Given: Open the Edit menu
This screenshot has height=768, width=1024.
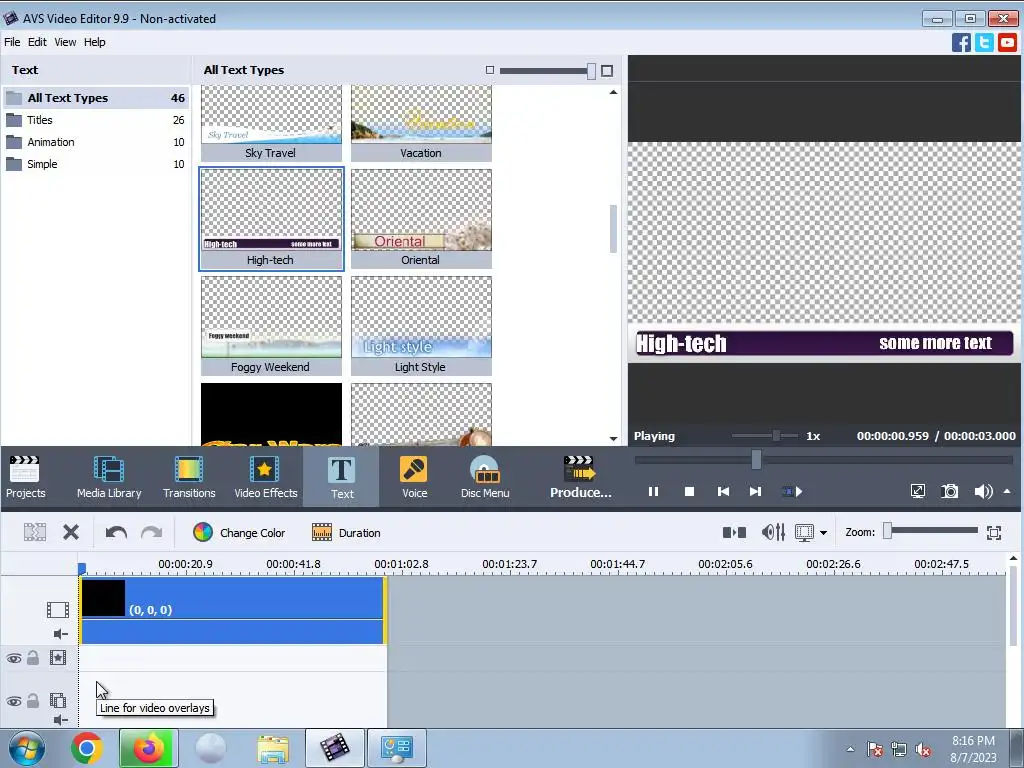Looking at the screenshot, I should click(37, 42).
